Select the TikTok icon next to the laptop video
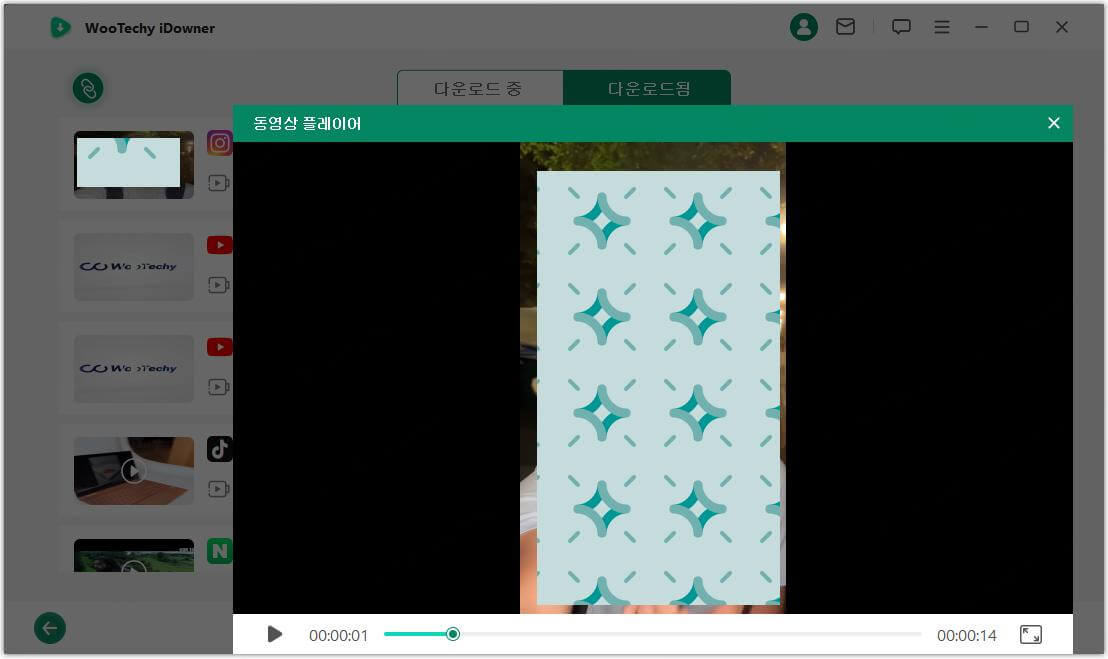This screenshot has height=659, width=1108. [x=219, y=449]
